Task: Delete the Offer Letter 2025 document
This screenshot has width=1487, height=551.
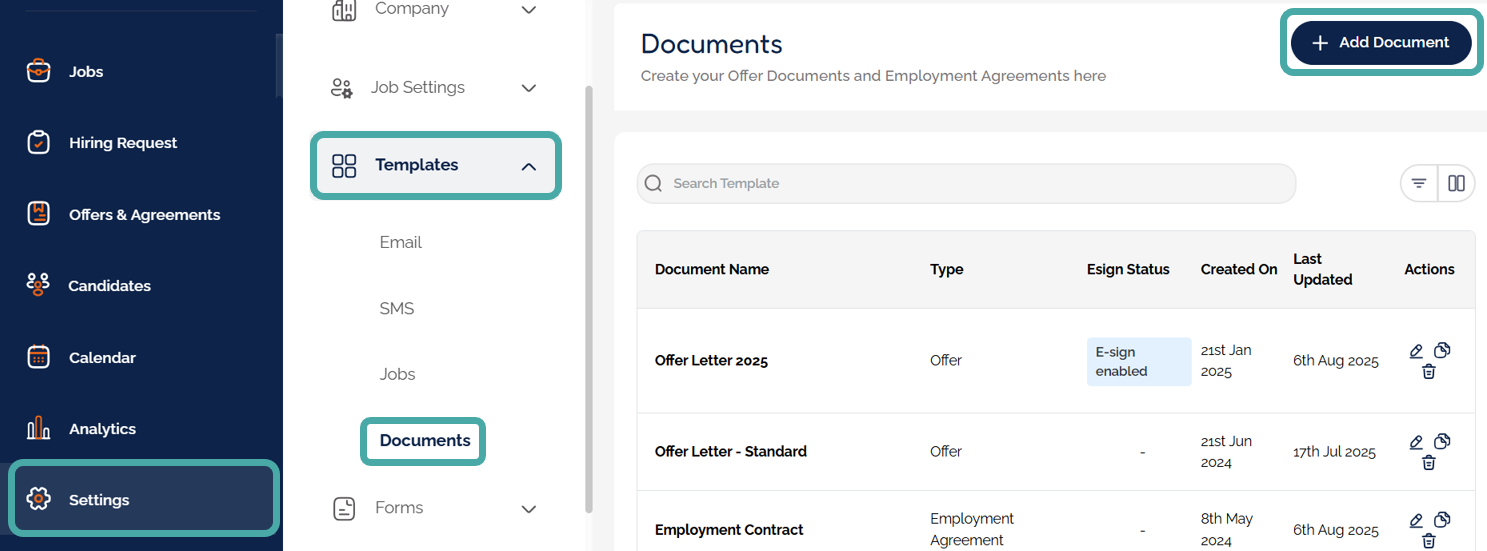Action: click(1429, 372)
